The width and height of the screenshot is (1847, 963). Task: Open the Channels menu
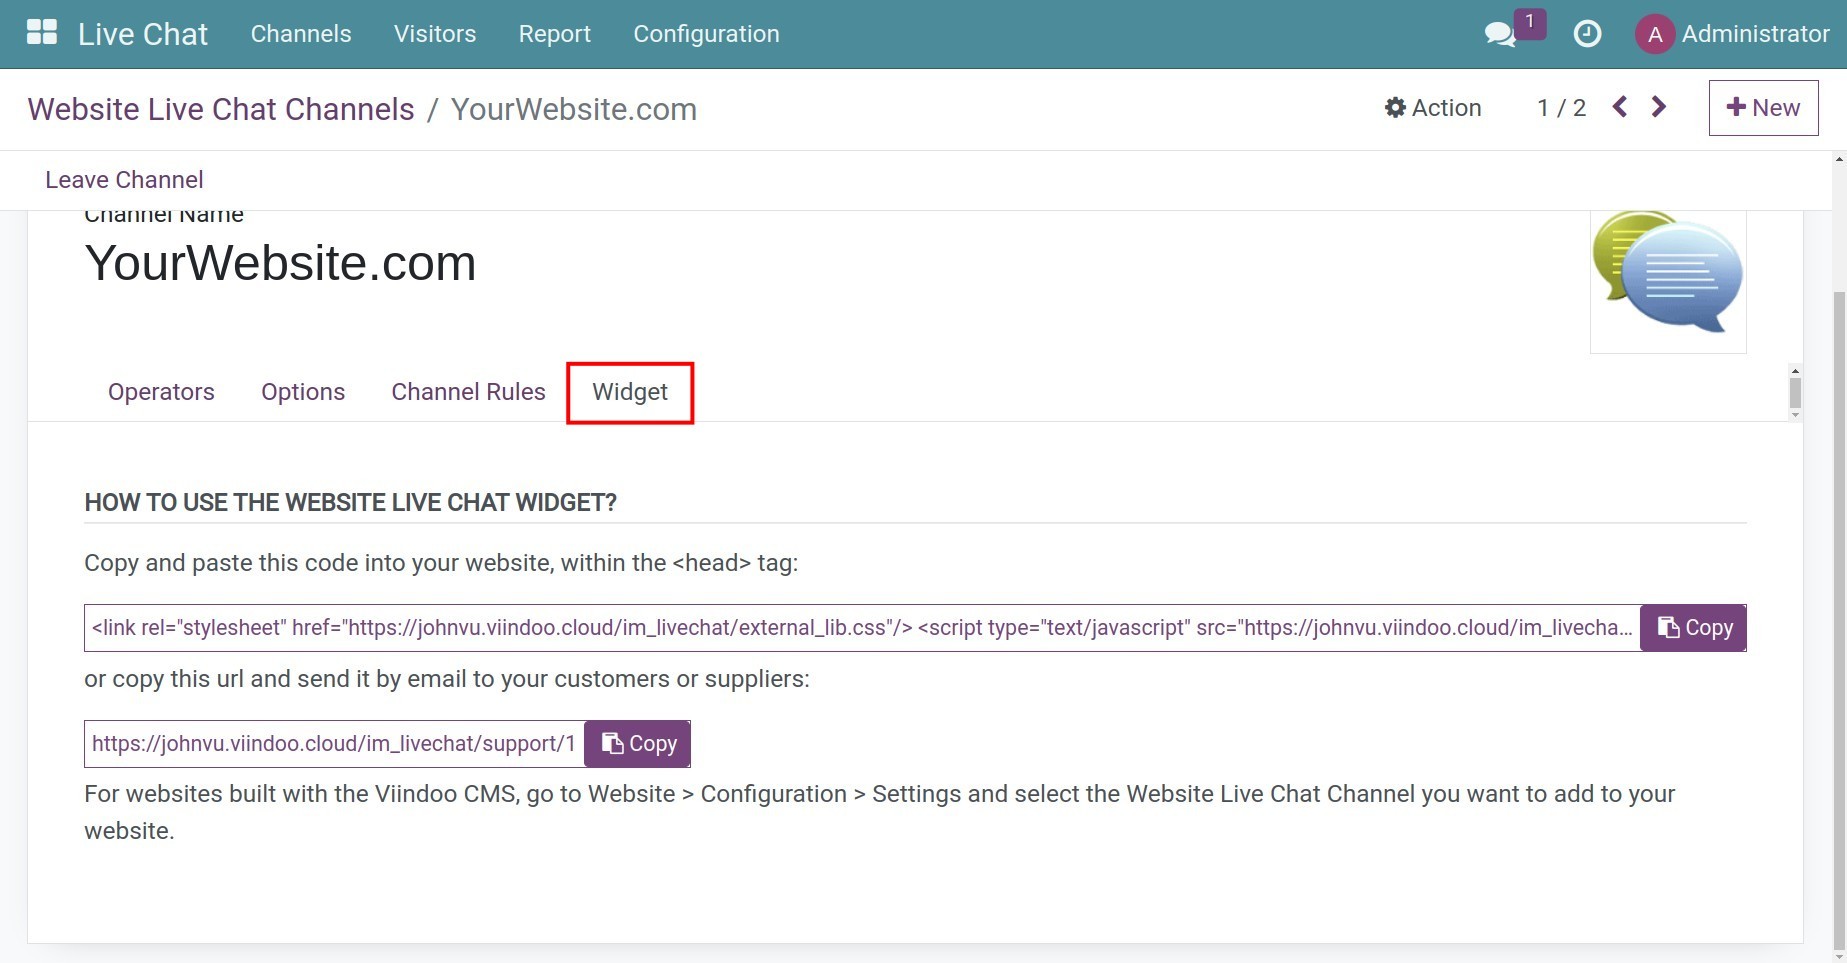click(301, 34)
